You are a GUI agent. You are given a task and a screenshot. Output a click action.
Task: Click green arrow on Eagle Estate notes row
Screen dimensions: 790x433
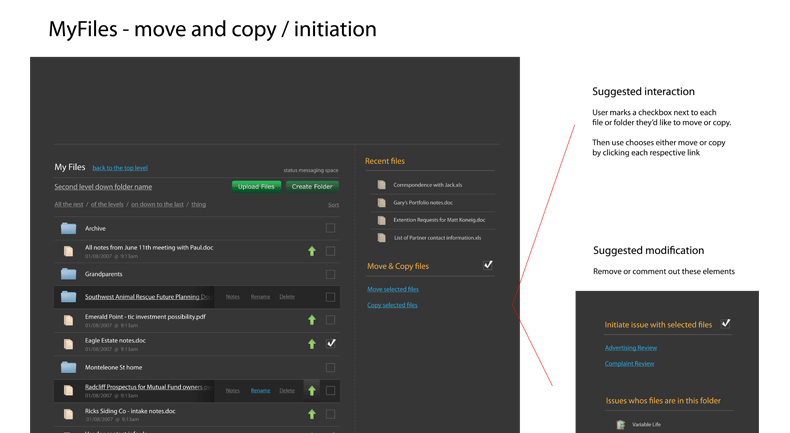(312, 344)
